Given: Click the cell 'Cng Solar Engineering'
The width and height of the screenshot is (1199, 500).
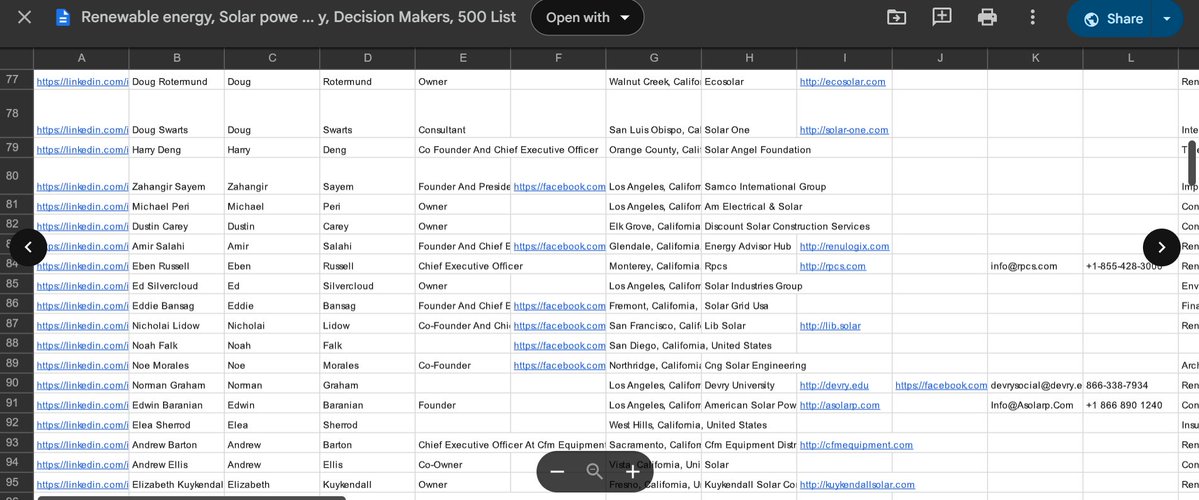Looking at the screenshot, I should pyautogui.click(x=755, y=365).
